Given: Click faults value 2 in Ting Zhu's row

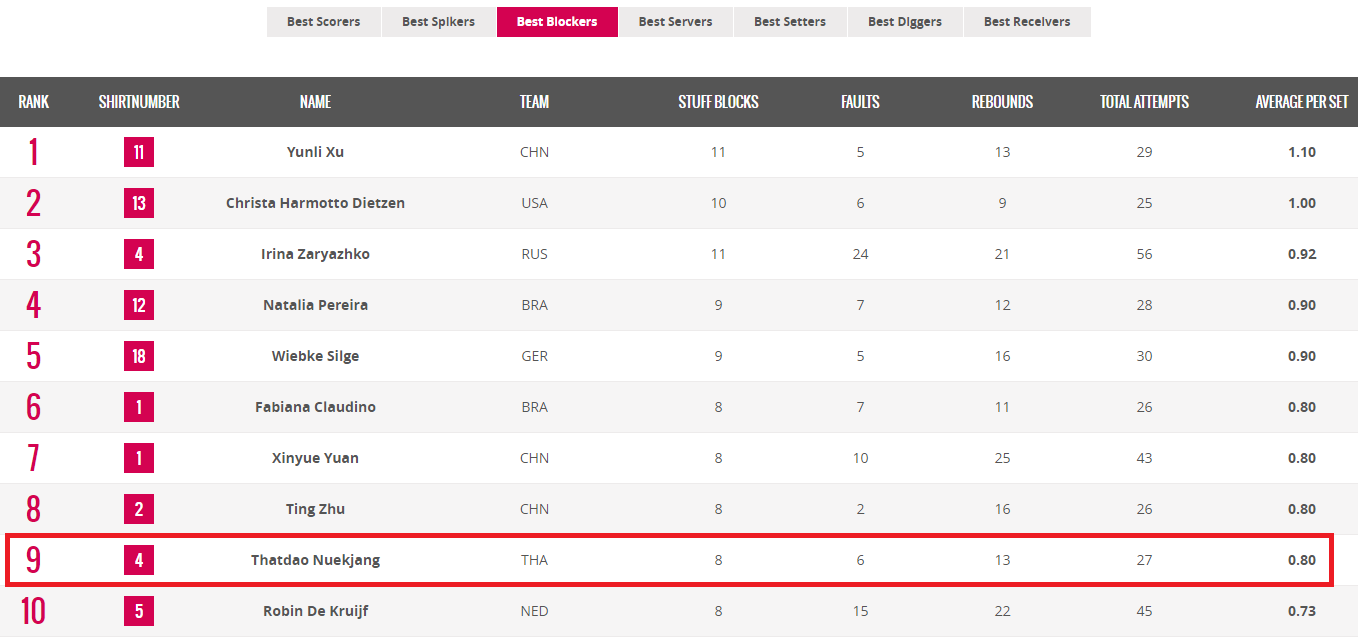Looking at the screenshot, I should coord(860,509).
